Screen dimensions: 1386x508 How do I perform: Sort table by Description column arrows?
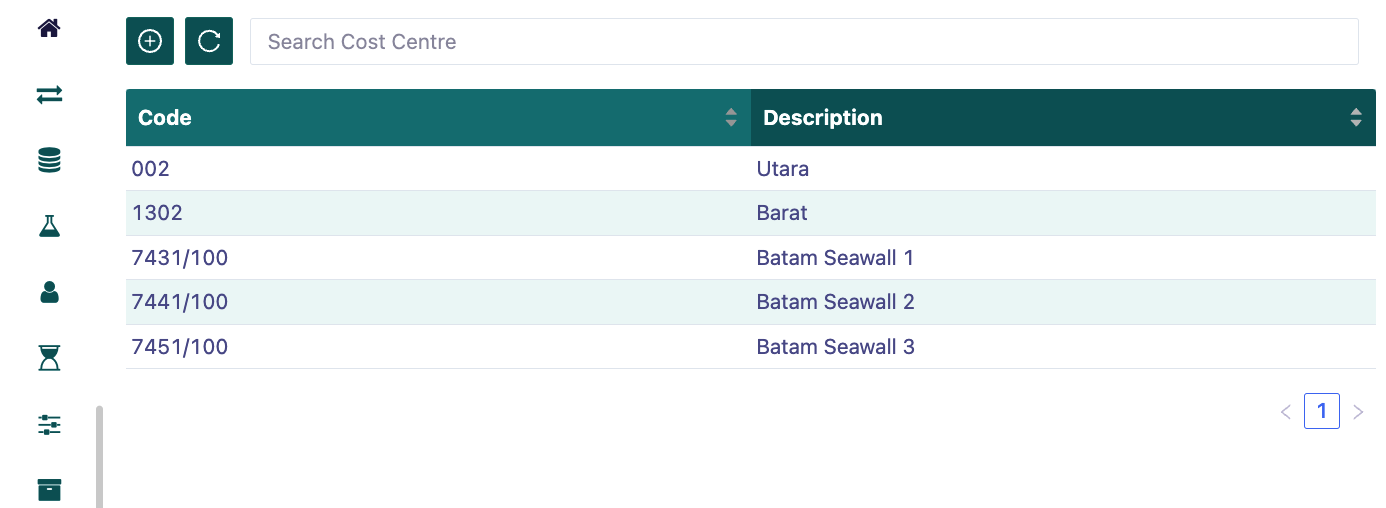[1356, 118]
